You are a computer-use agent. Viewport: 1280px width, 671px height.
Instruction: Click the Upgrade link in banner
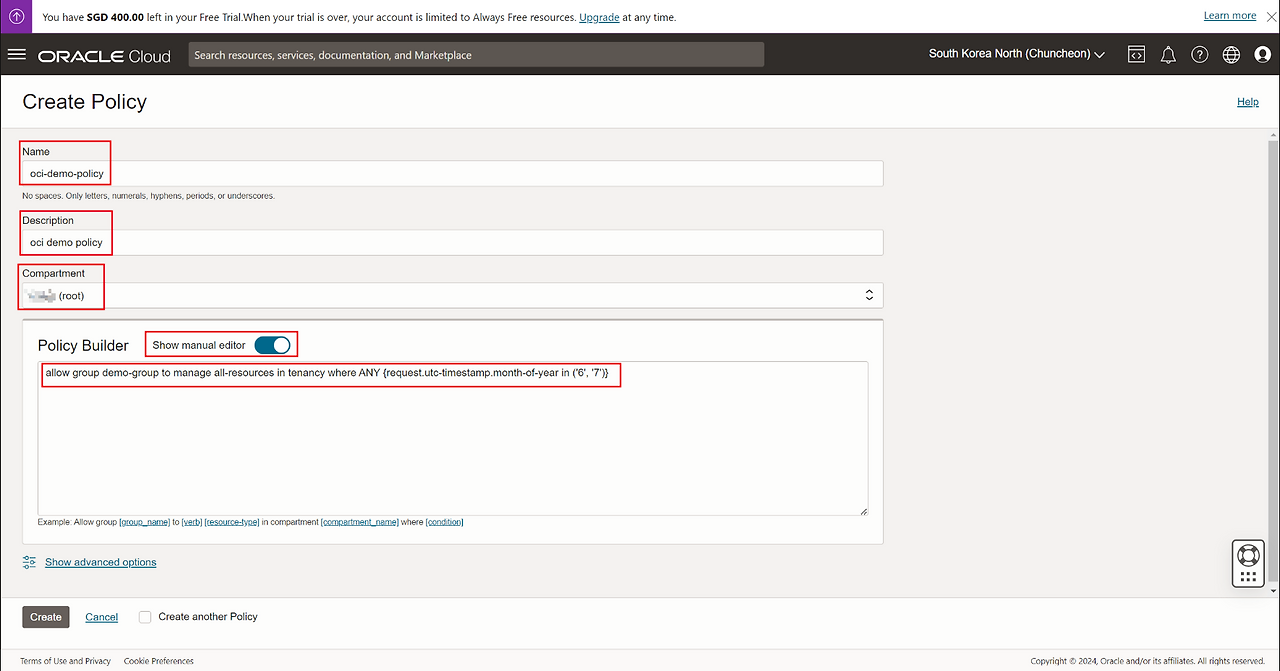click(x=599, y=17)
